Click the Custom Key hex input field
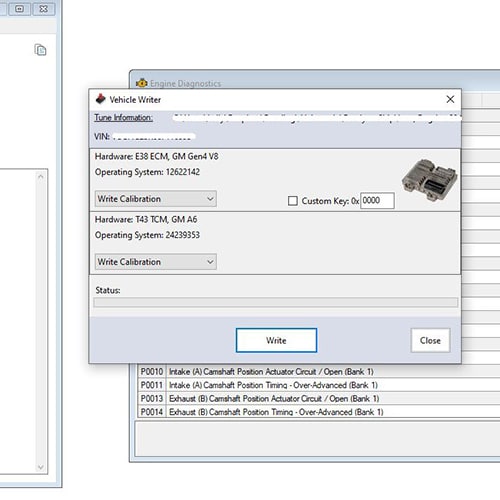The height and width of the screenshot is (500, 500). click(377, 200)
